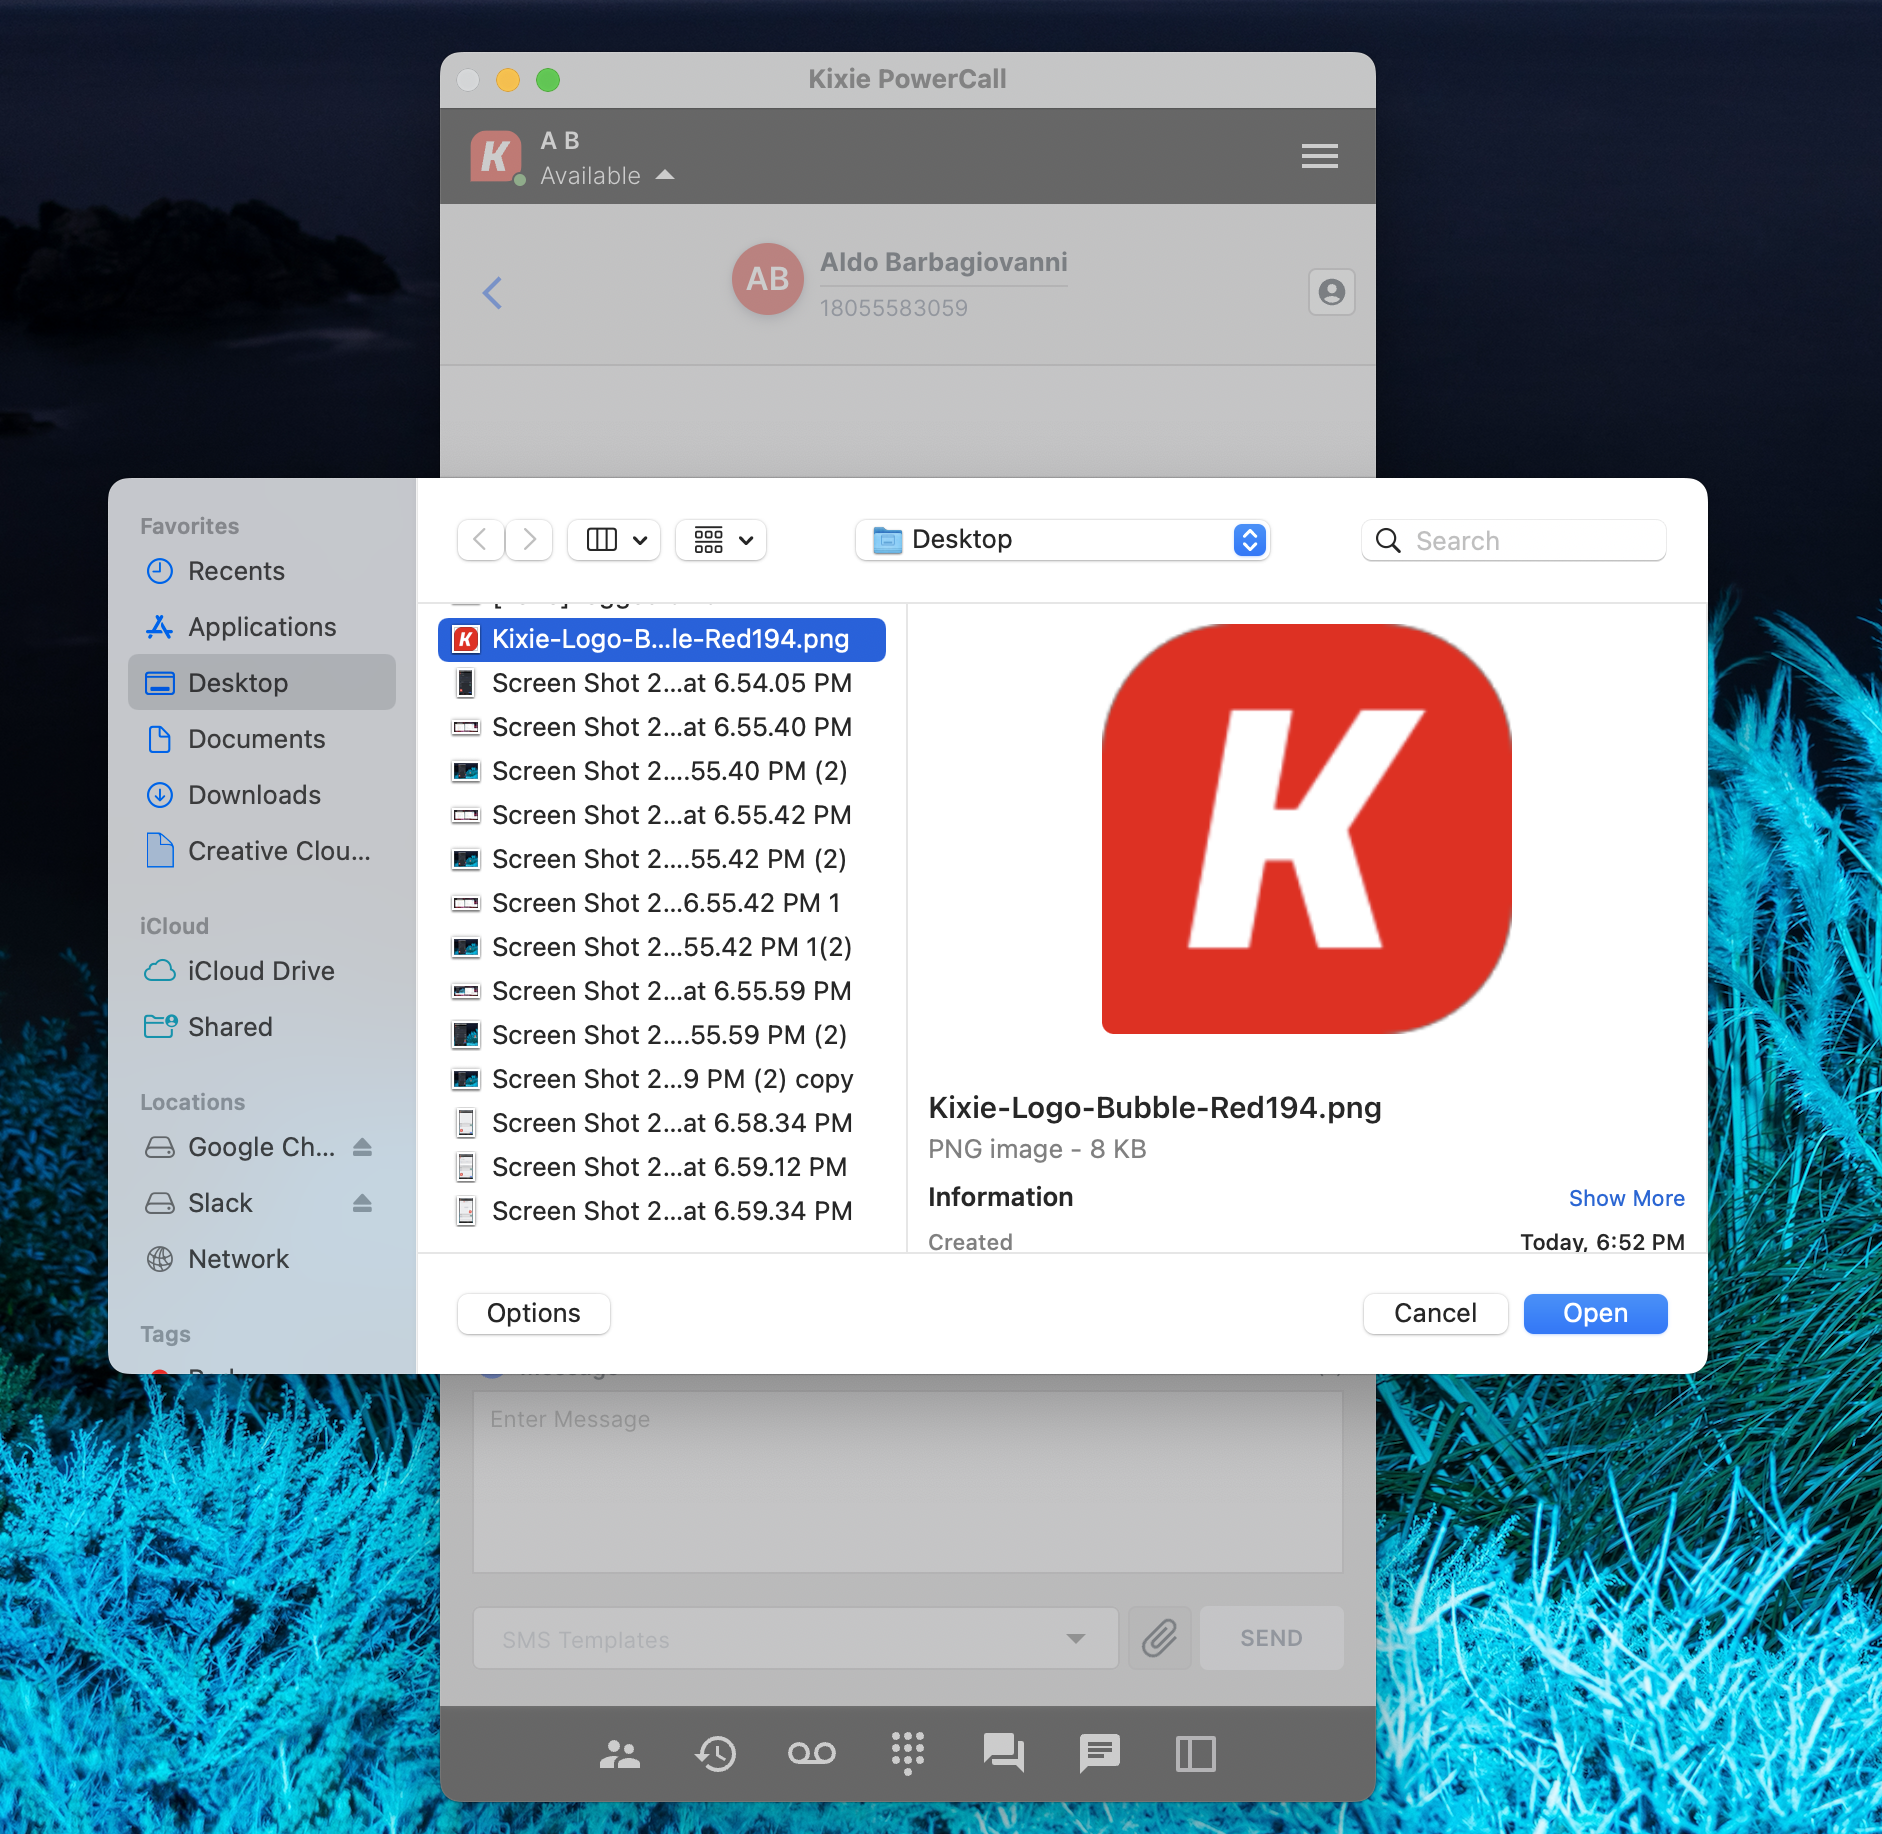Select Screen Shot 2....55.40 PM (2)

(x=662, y=771)
